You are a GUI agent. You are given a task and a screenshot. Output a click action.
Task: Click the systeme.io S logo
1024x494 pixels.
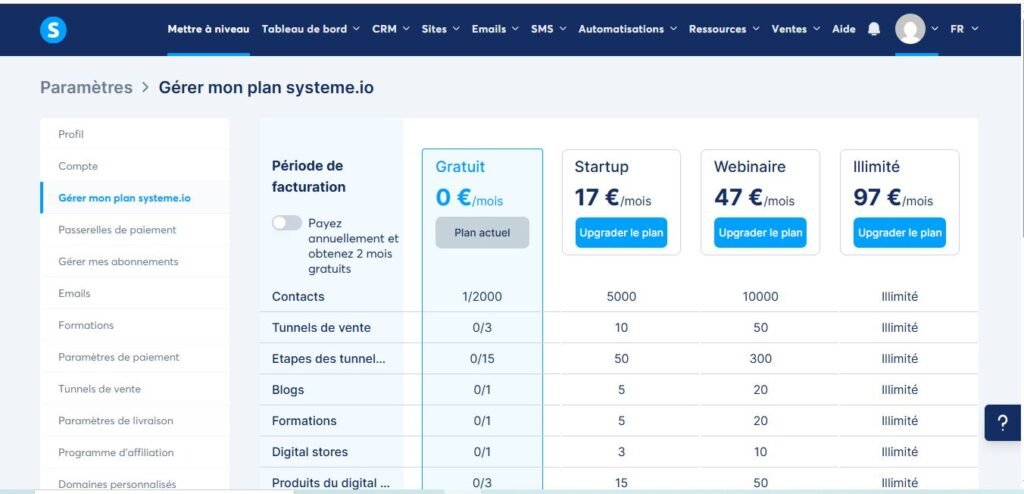(x=53, y=29)
